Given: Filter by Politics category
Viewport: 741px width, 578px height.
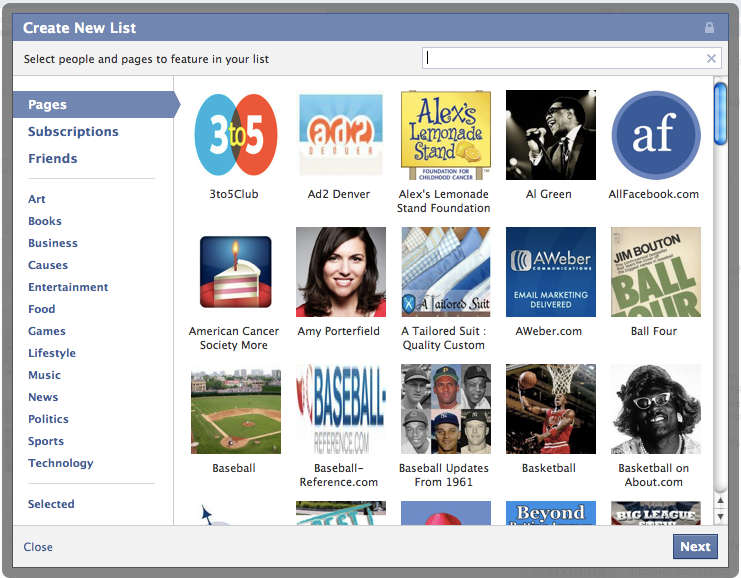Looking at the screenshot, I should [x=48, y=419].
